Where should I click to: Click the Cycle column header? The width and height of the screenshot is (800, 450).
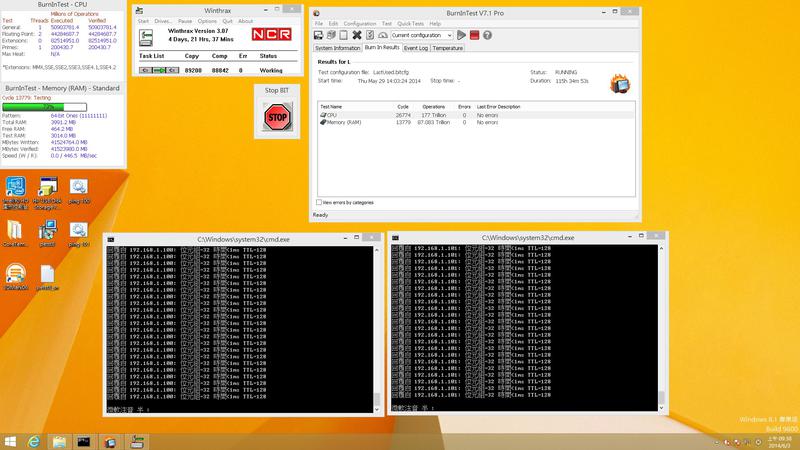pos(403,107)
